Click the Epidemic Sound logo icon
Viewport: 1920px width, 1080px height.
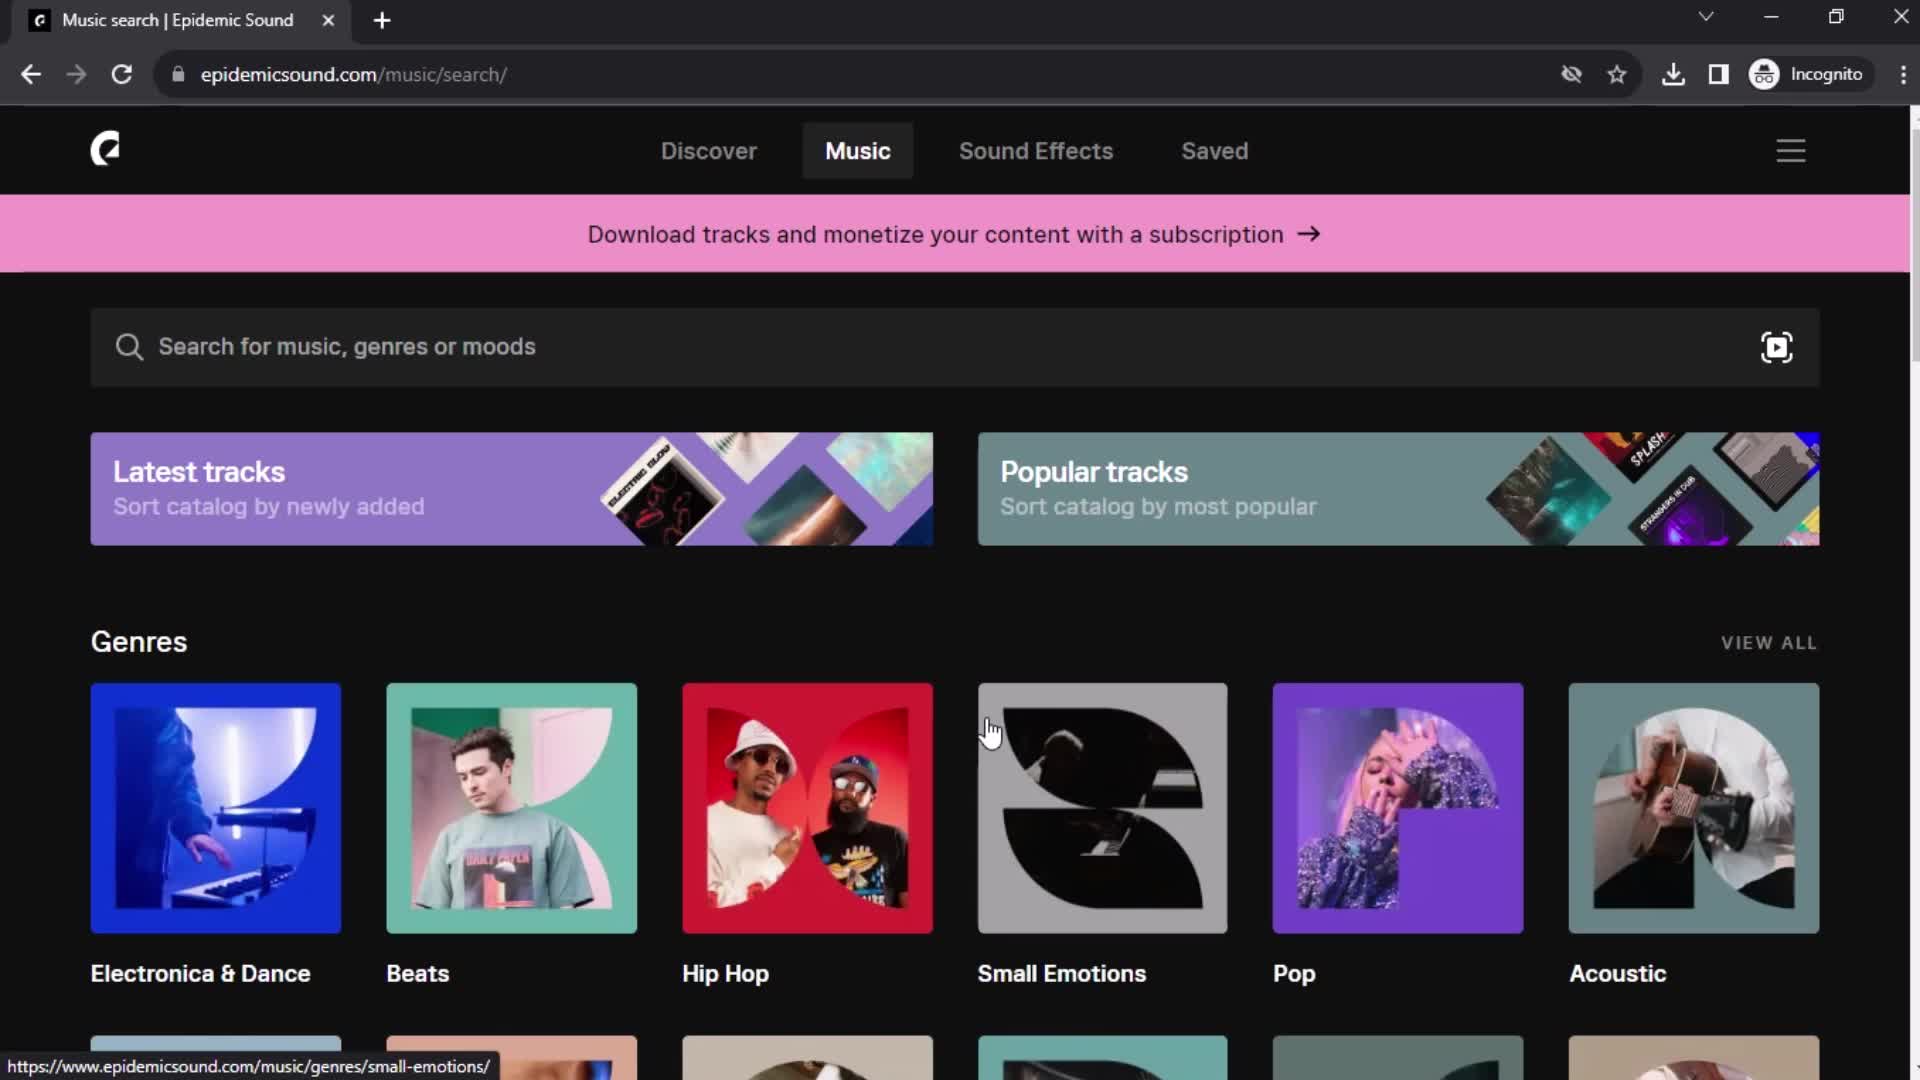pyautogui.click(x=105, y=149)
